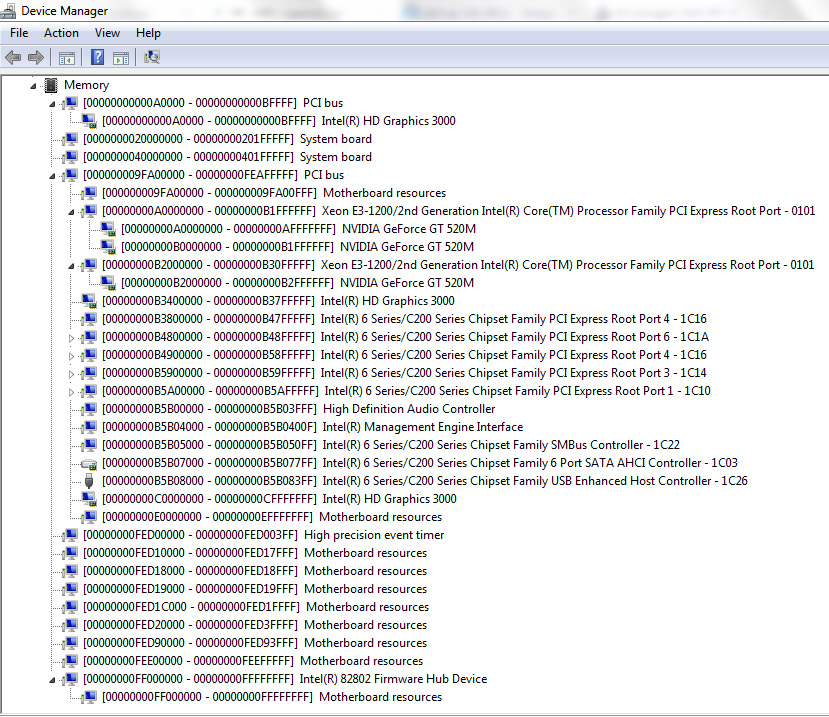Collapse the PCI bus node at 000000009FA00000
Screen dimensions: 829x717
tap(52, 176)
